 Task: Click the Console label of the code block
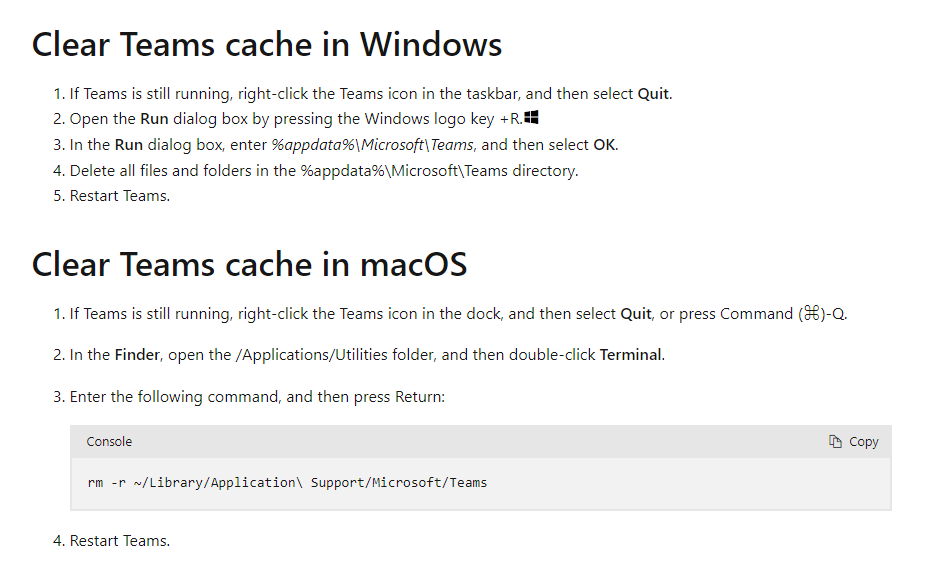pyautogui.click(x=109, y=442)
